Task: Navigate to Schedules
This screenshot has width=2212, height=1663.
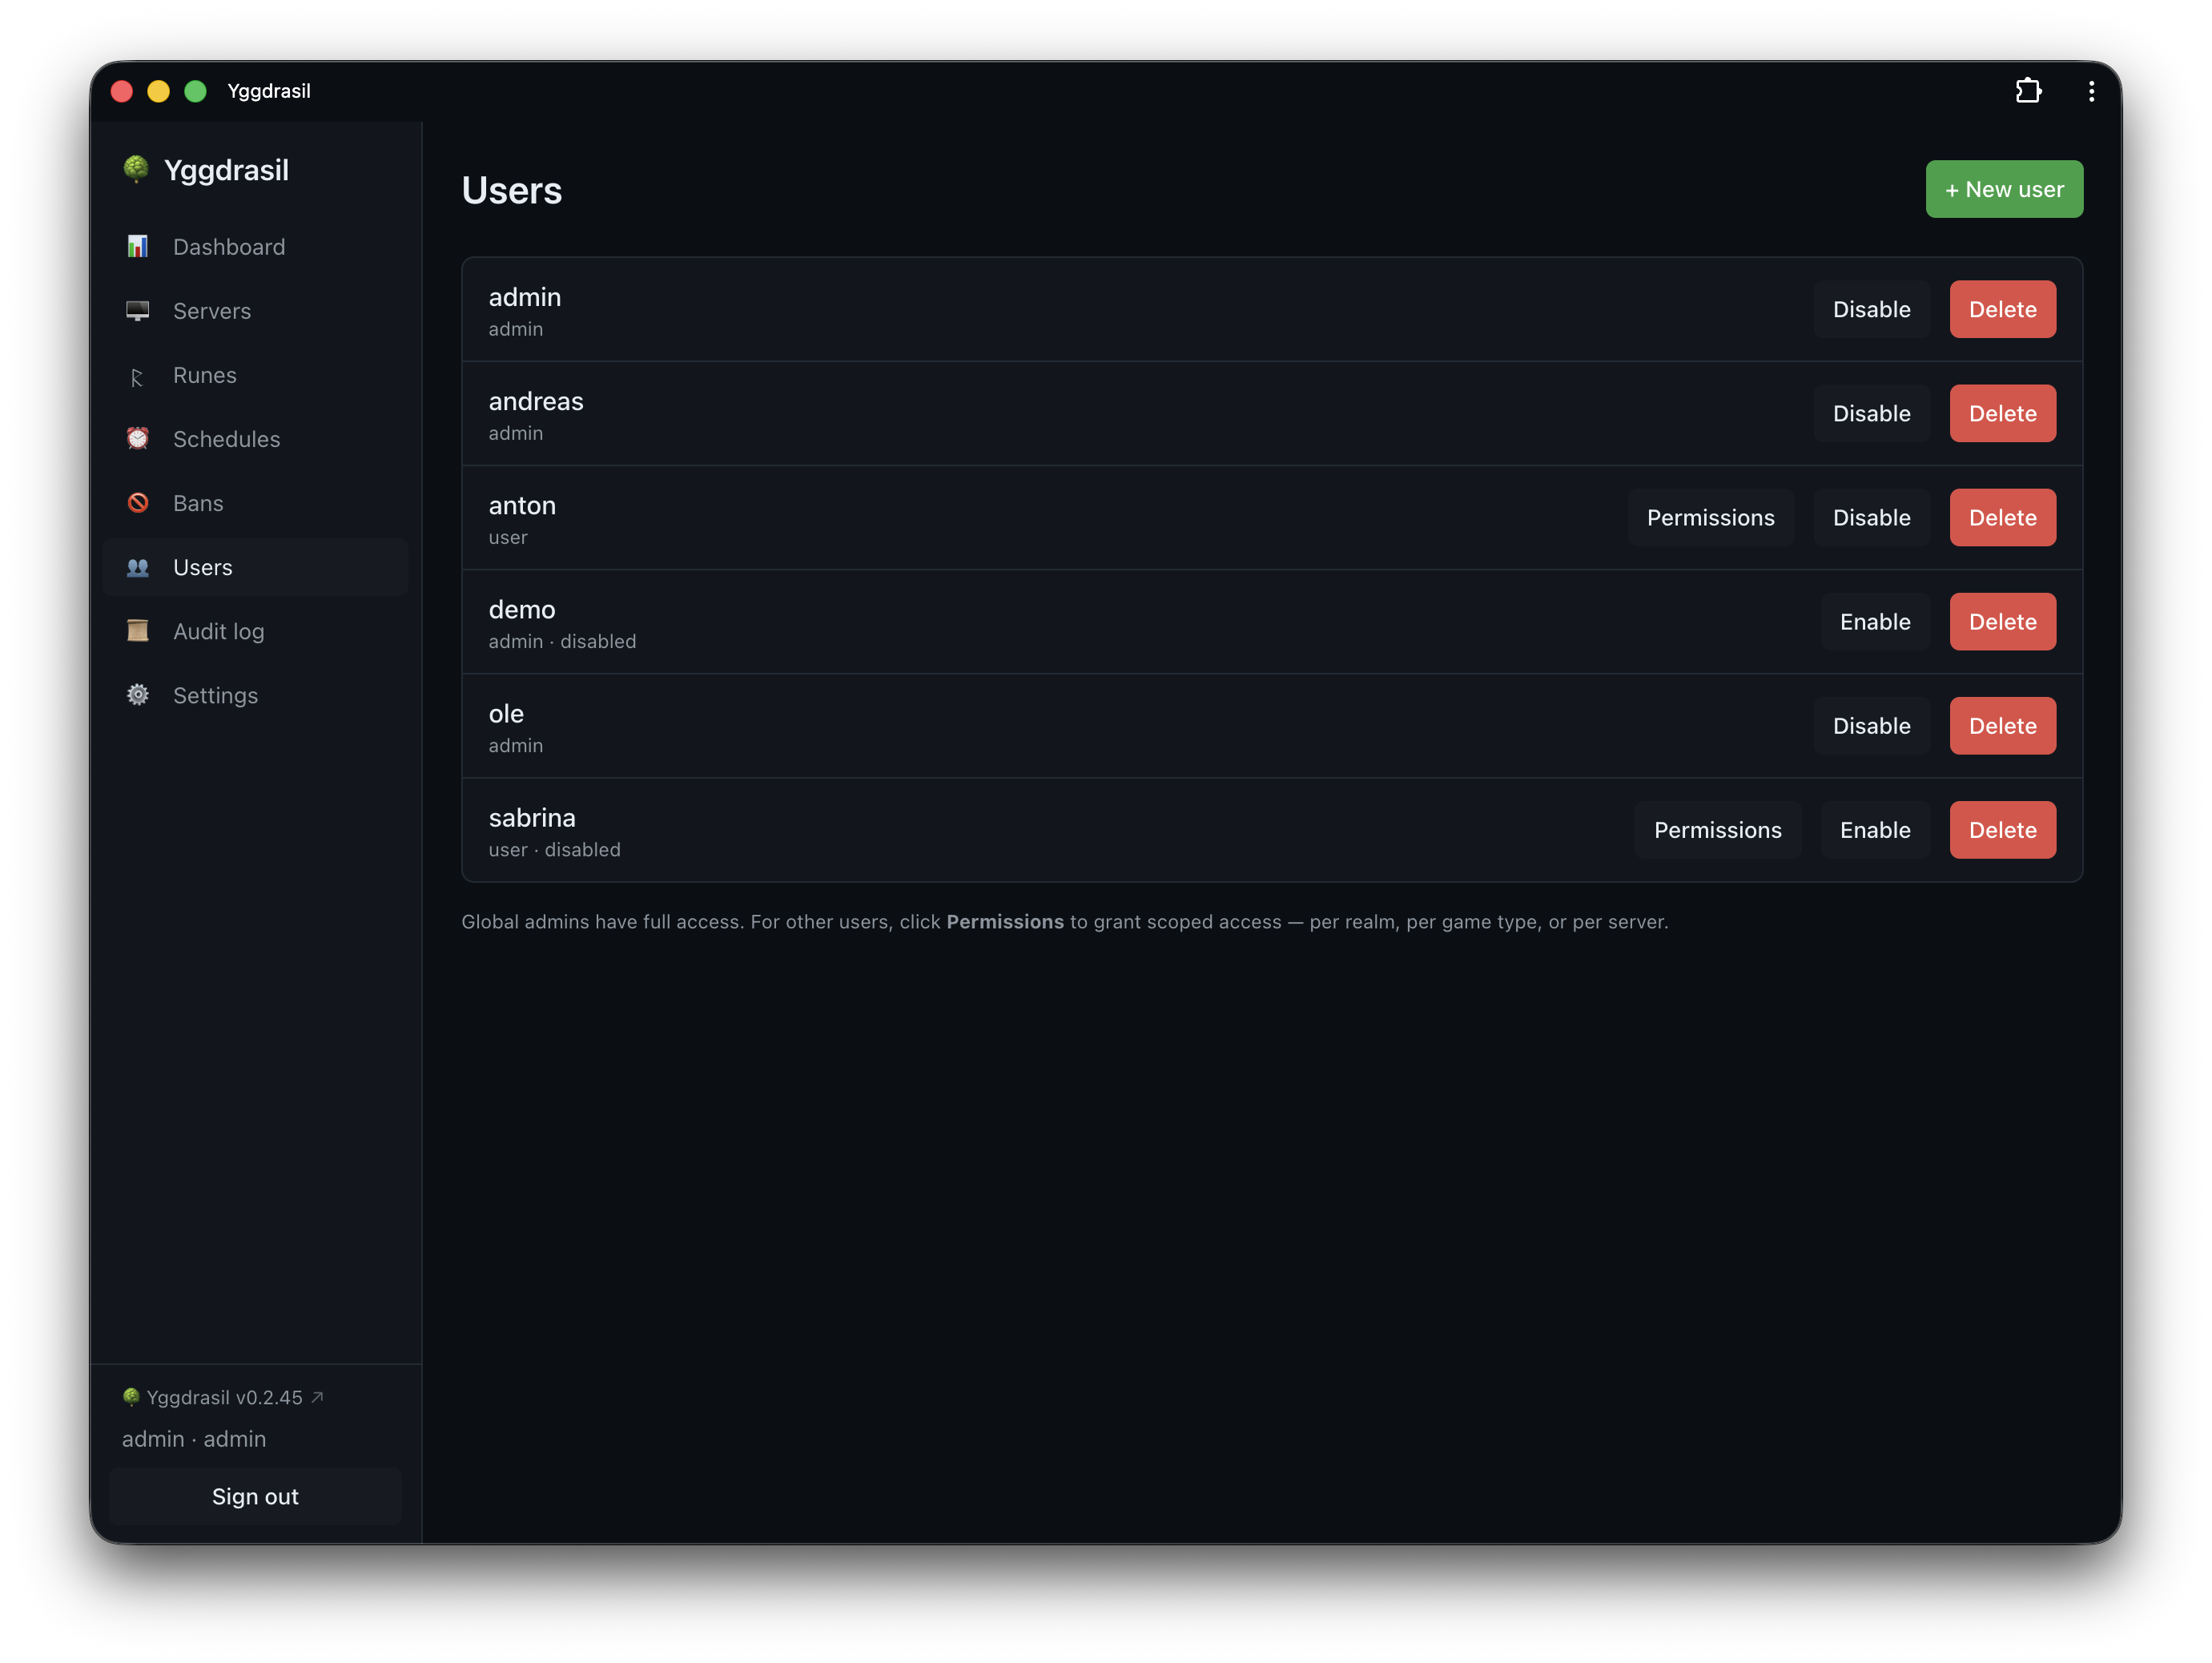Action: pos(256,439)
